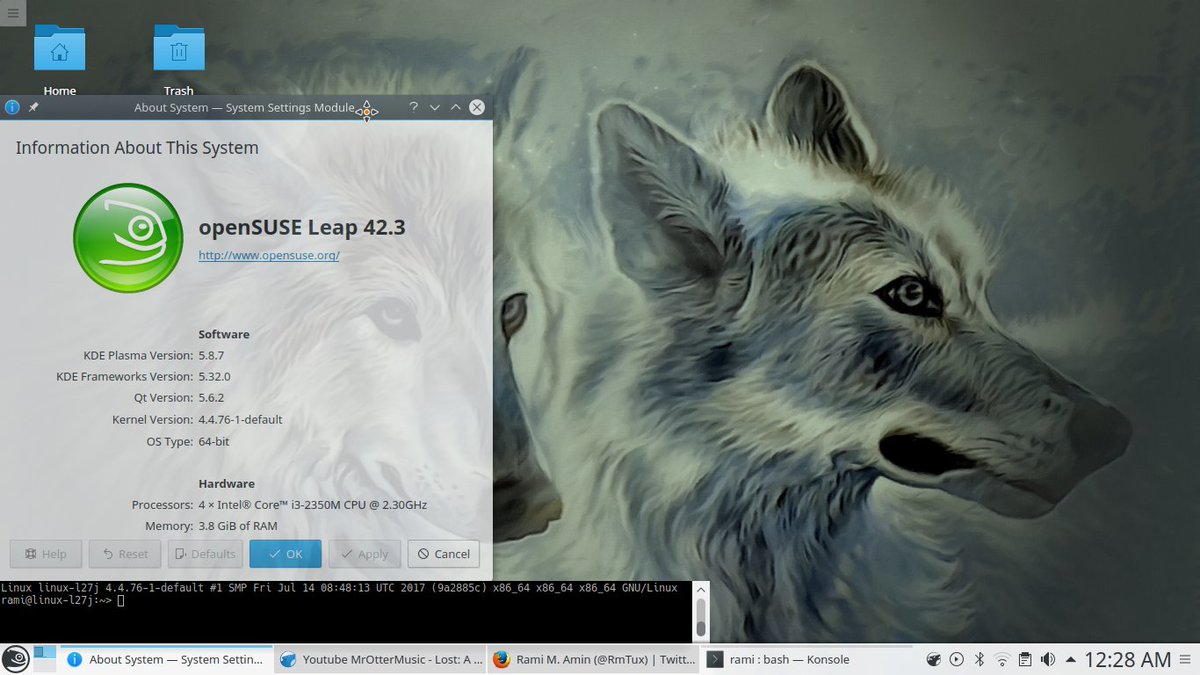The width and height of the screenshot is (1200, 675).
Task: Confirm with the OK button
Action: pyautogui.click(x=285, y=554)
